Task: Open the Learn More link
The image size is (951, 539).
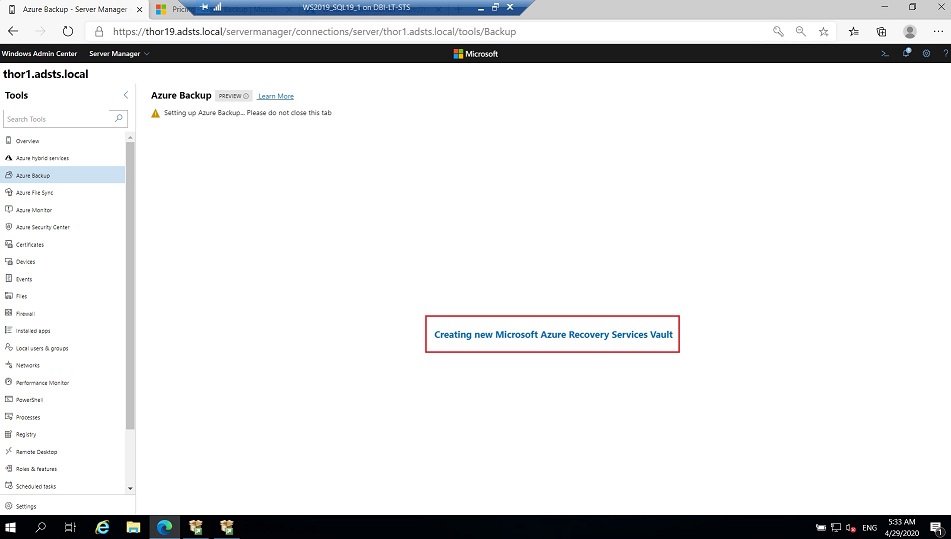Action: (275, 96)
